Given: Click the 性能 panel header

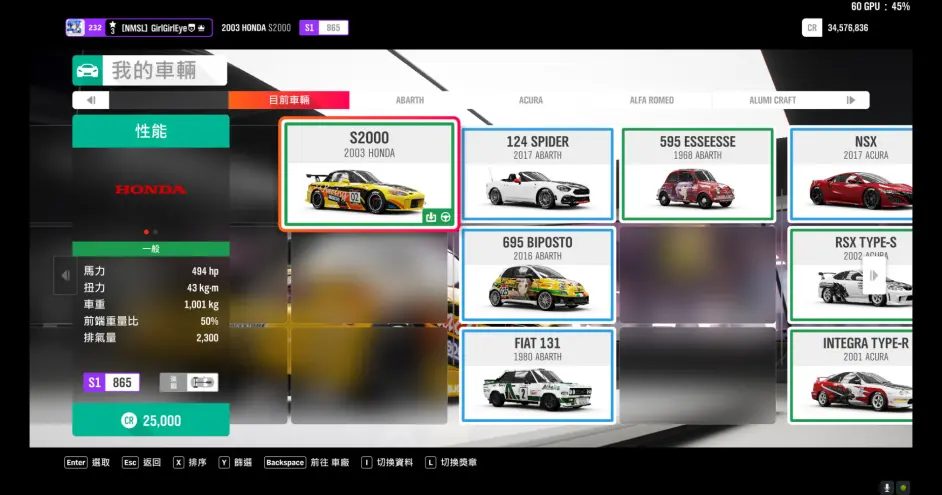Looking at the screenshot, I should pyautogui.click(x=151, y=131).
